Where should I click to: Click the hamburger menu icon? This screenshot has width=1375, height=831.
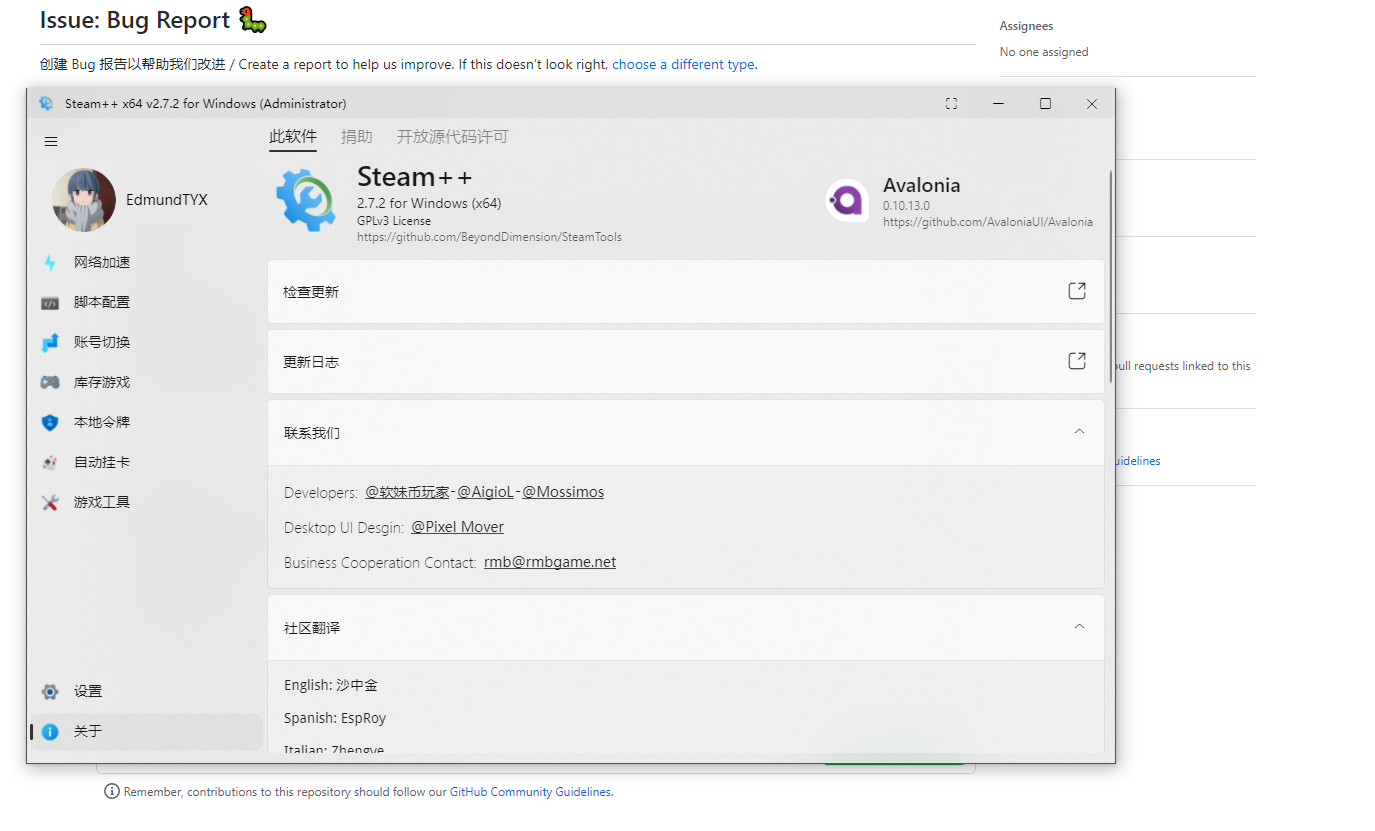tap(51, 141)
